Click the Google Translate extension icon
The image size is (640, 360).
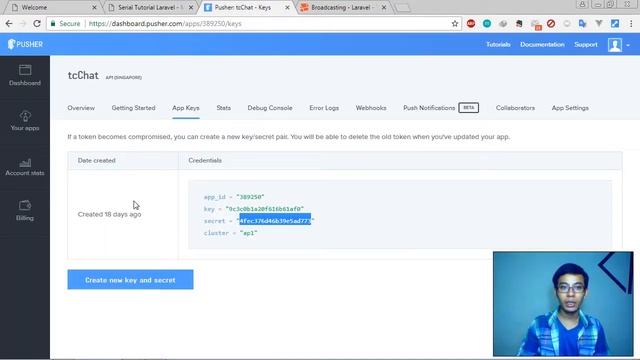coord(583,24)
